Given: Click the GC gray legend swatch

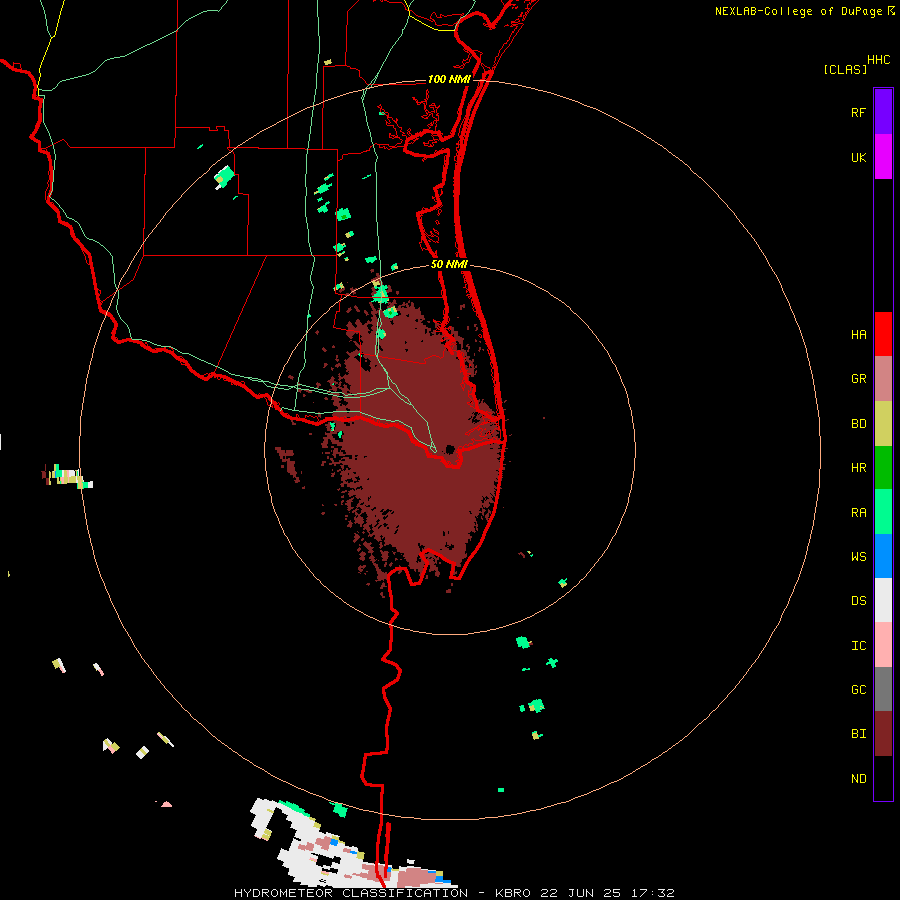Looking at the screenshot, I should click(883, 689).
